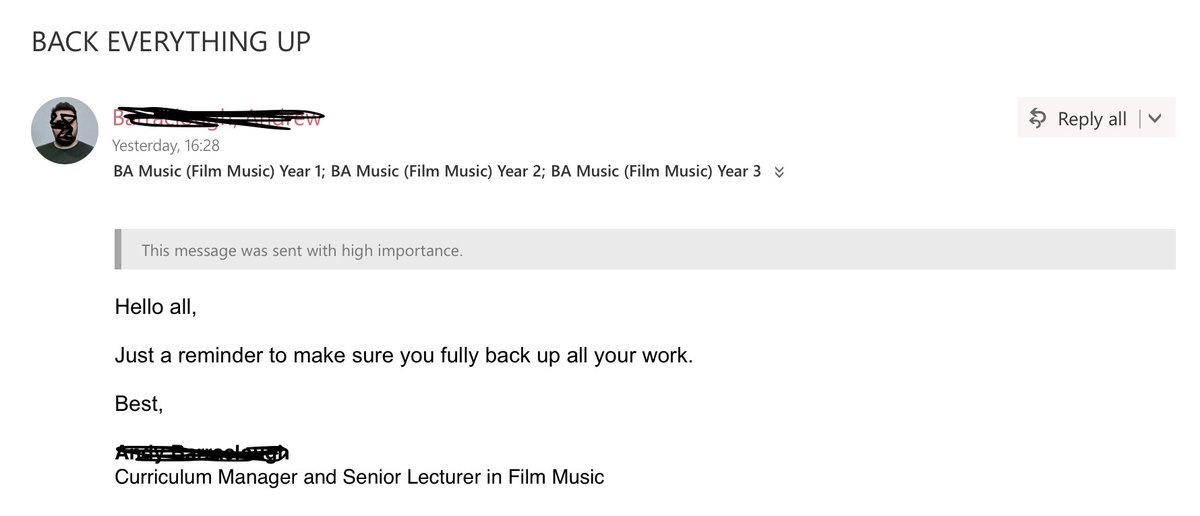The height and width of the screenshot is (516, 1200).
Task: Click the Yesterday, 16:28 timestamp
Action: tap(166, 145)
